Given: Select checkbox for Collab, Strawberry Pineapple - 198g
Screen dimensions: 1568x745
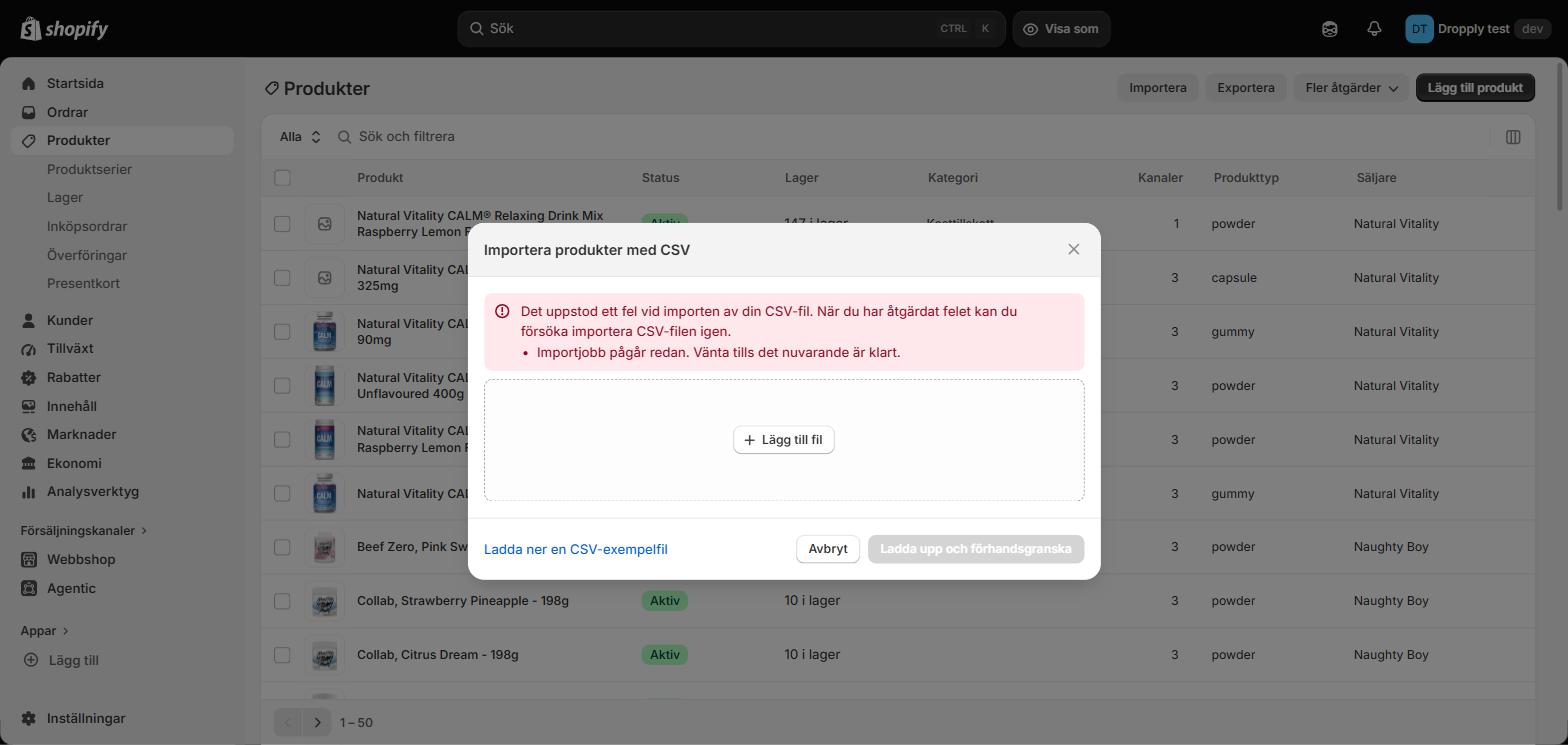Looking at the screenshot, I should click(x=282, y=601).
